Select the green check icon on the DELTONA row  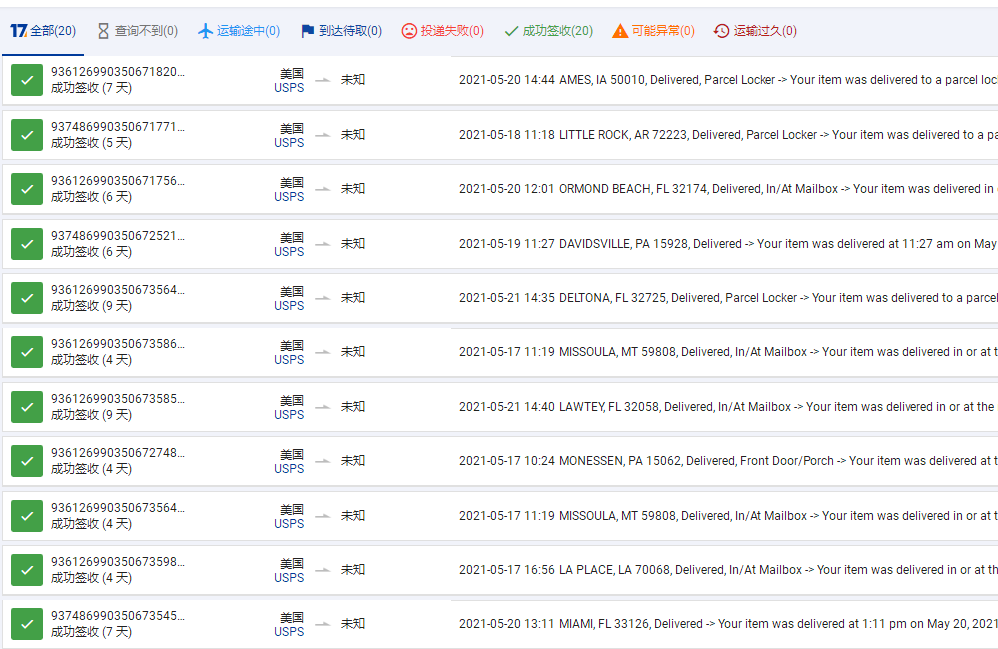click(x=27, y=298)
